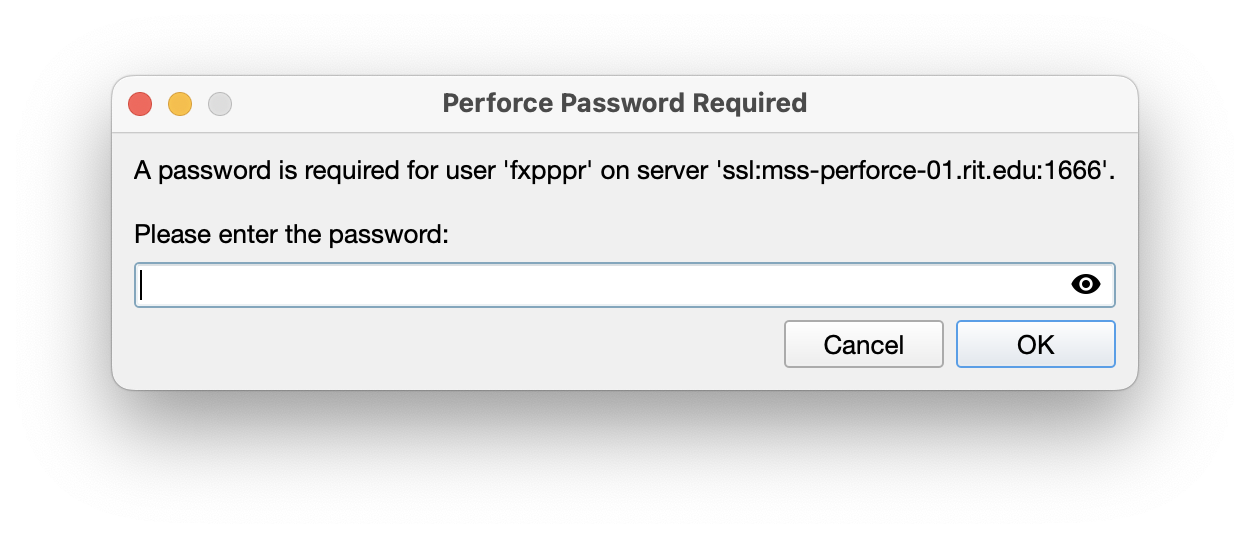
Task: Minimize the dialog using the yellow button
Action: [180, 104]
